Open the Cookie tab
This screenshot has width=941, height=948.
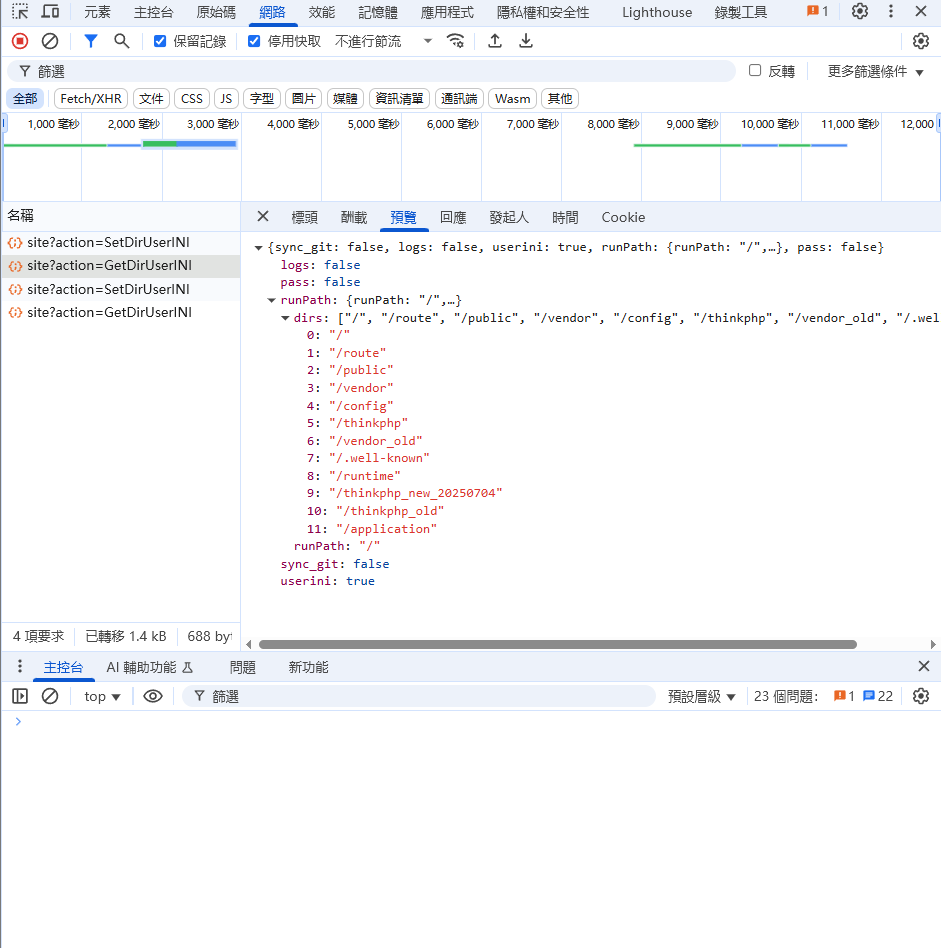click(x=623, y=217)
